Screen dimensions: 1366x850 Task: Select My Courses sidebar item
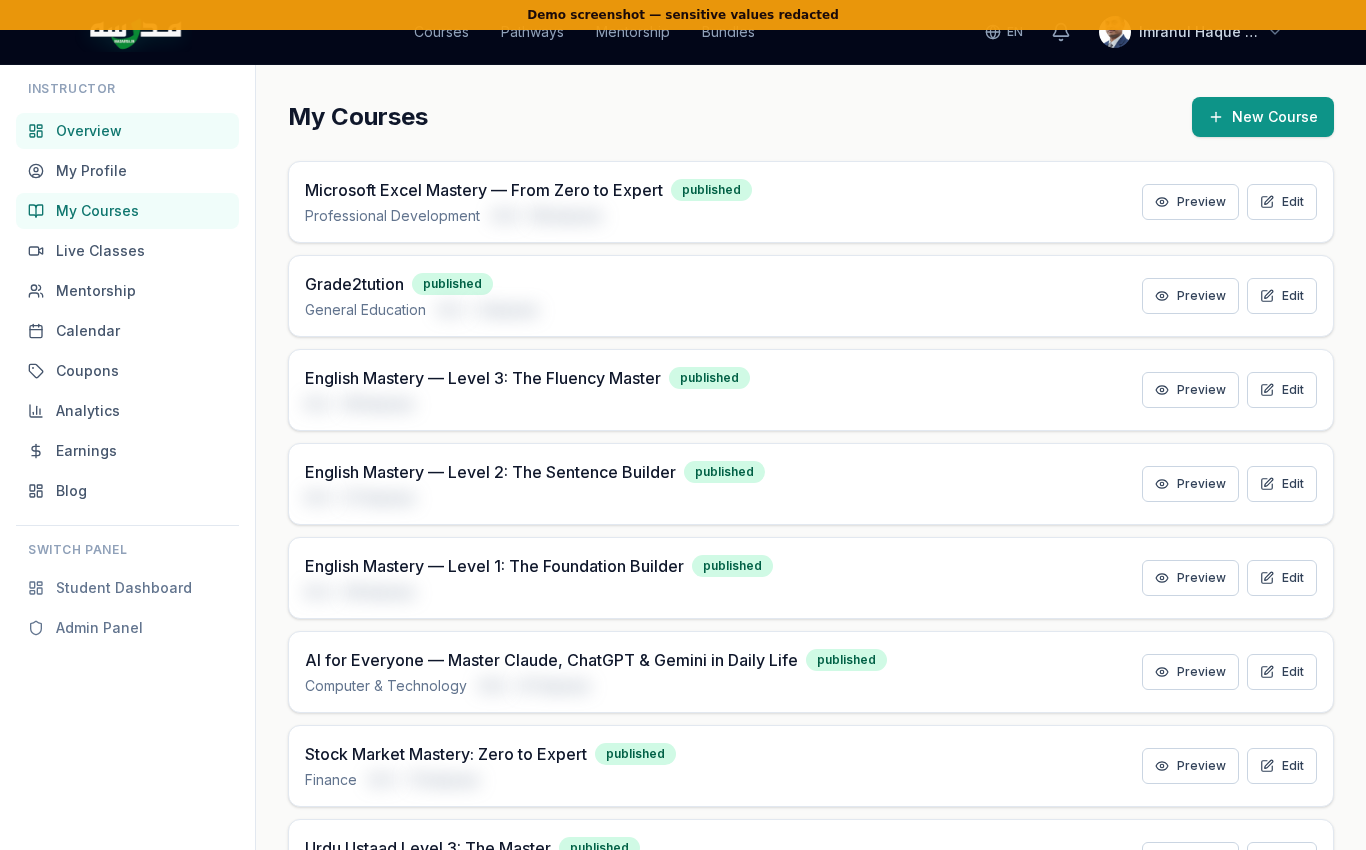[127, 211]
